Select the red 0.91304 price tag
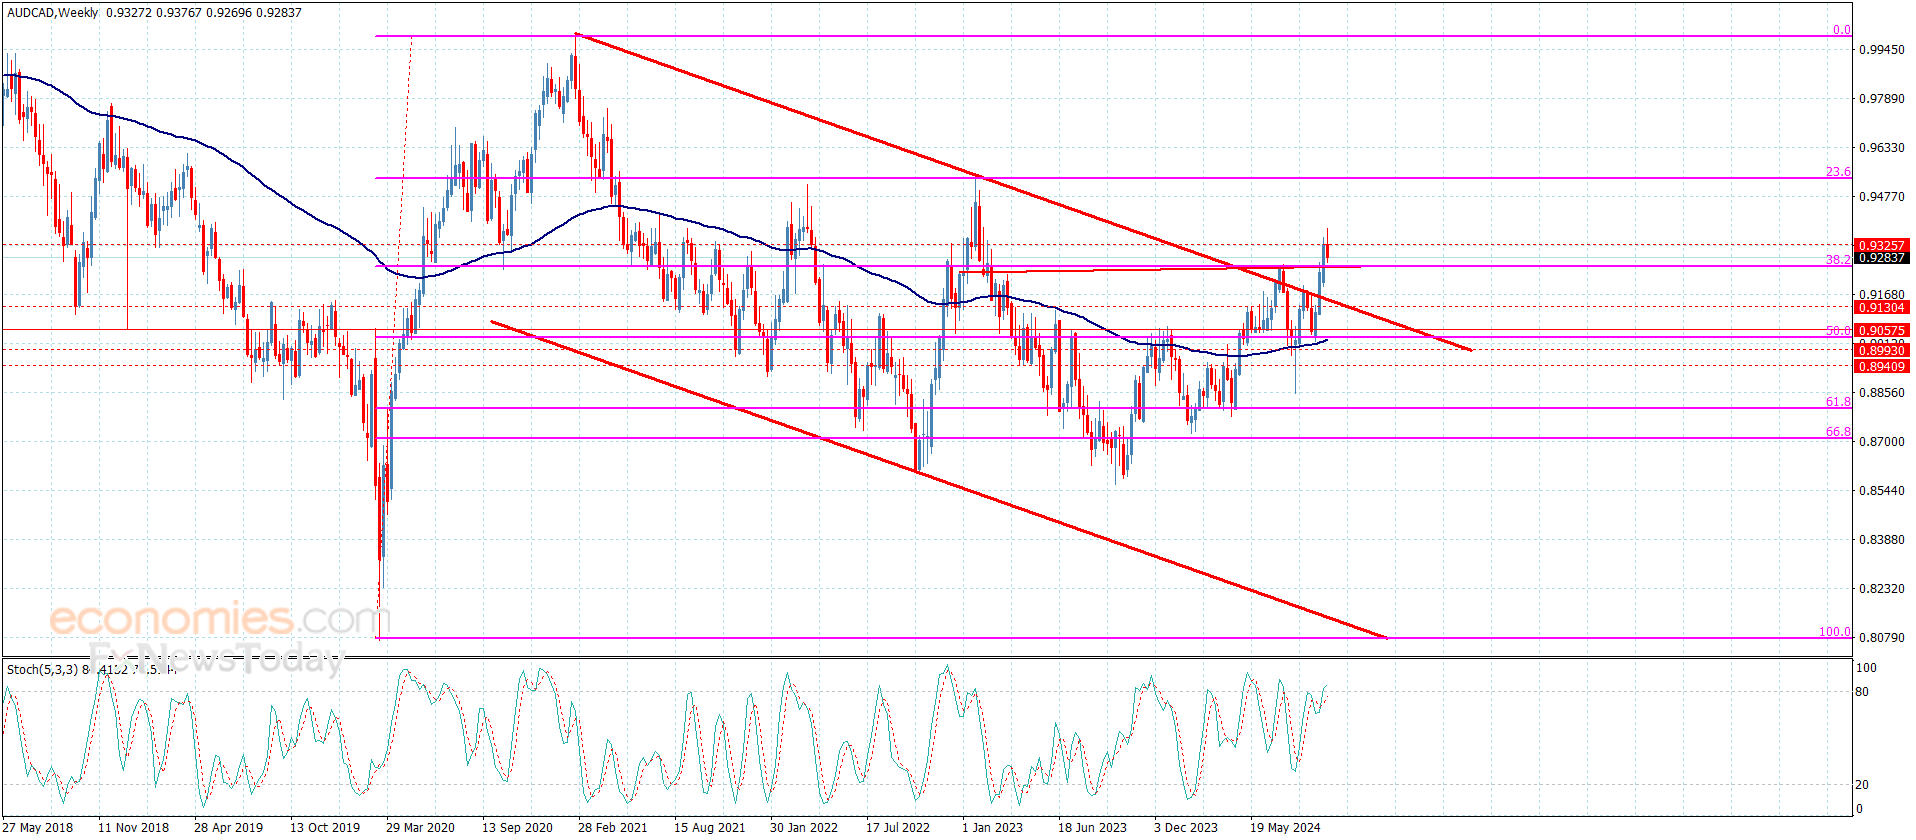 (1882, 308)
